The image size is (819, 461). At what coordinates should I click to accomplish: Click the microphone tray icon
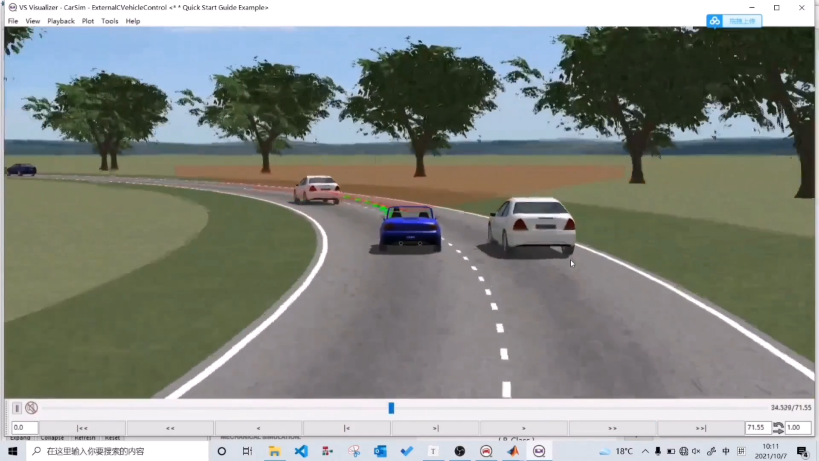coord(658,451)
